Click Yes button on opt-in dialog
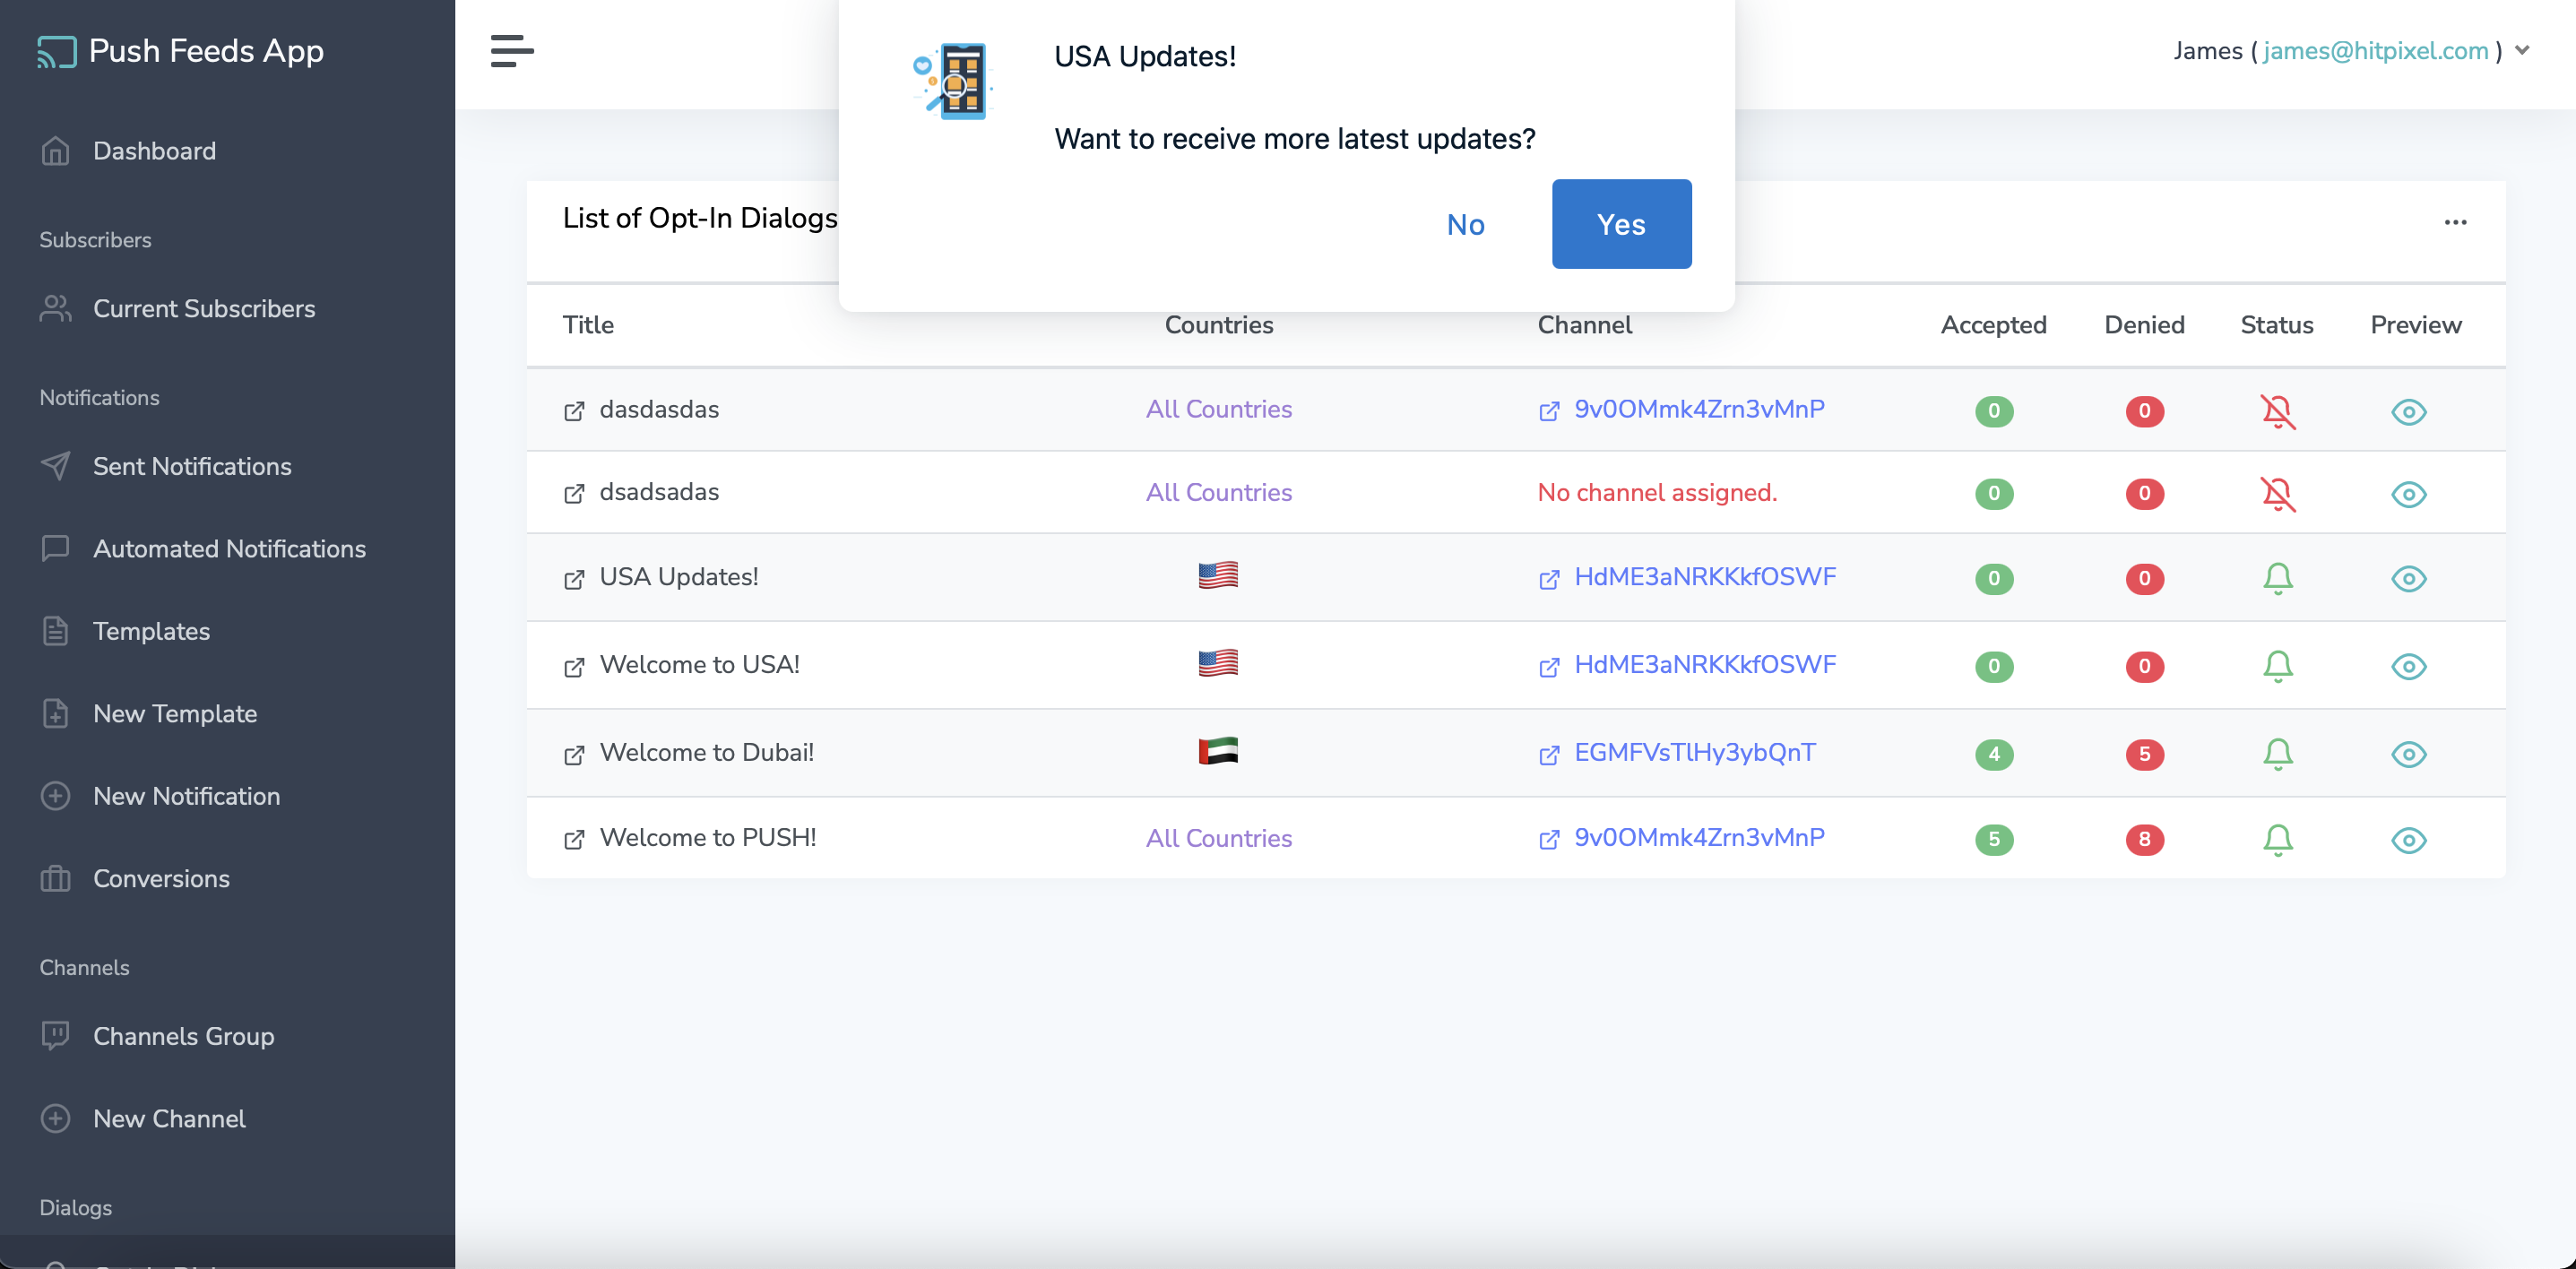 (x=1621, y=221)
